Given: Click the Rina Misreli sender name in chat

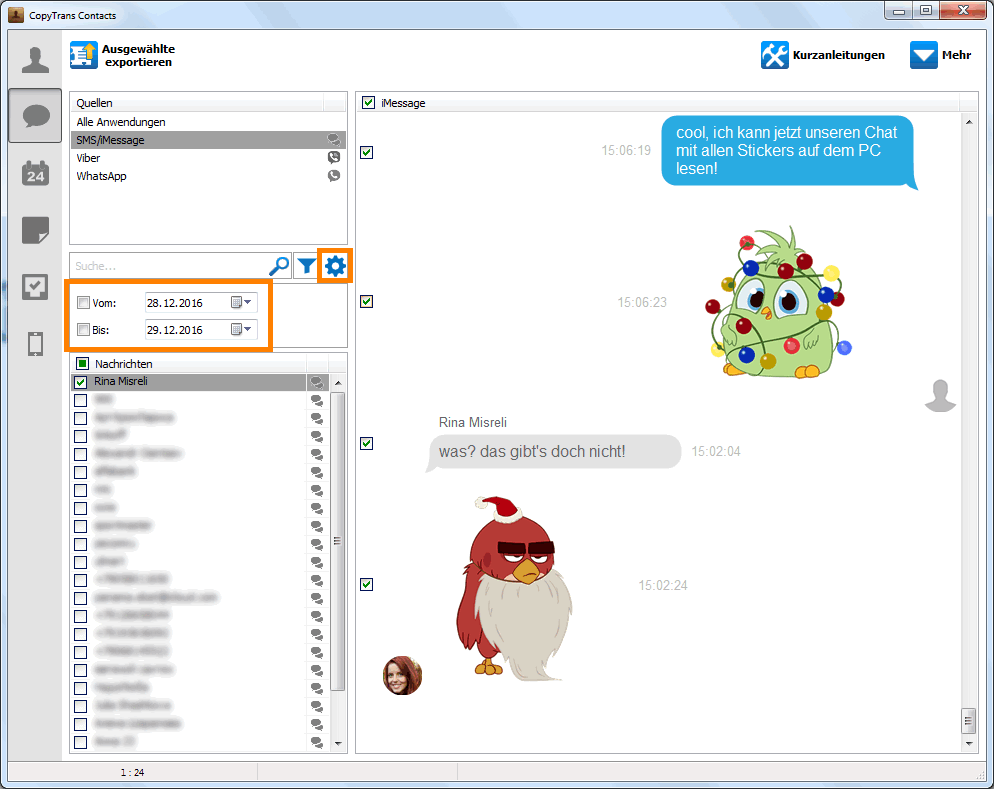Looking at the screenshot, I should coord(472,422).
